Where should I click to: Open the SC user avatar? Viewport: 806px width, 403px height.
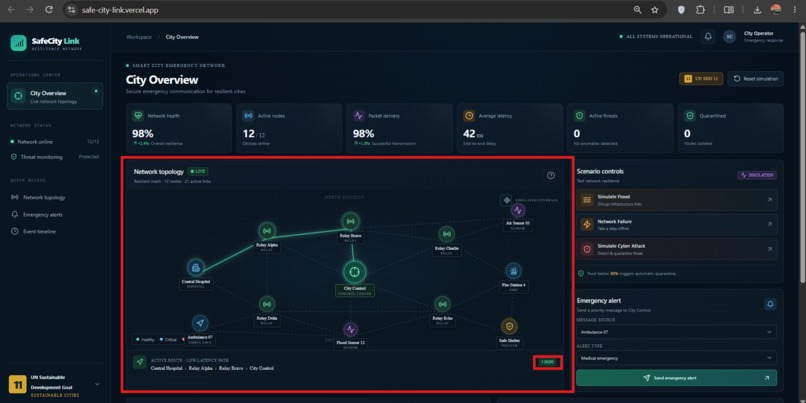(729, 36)
